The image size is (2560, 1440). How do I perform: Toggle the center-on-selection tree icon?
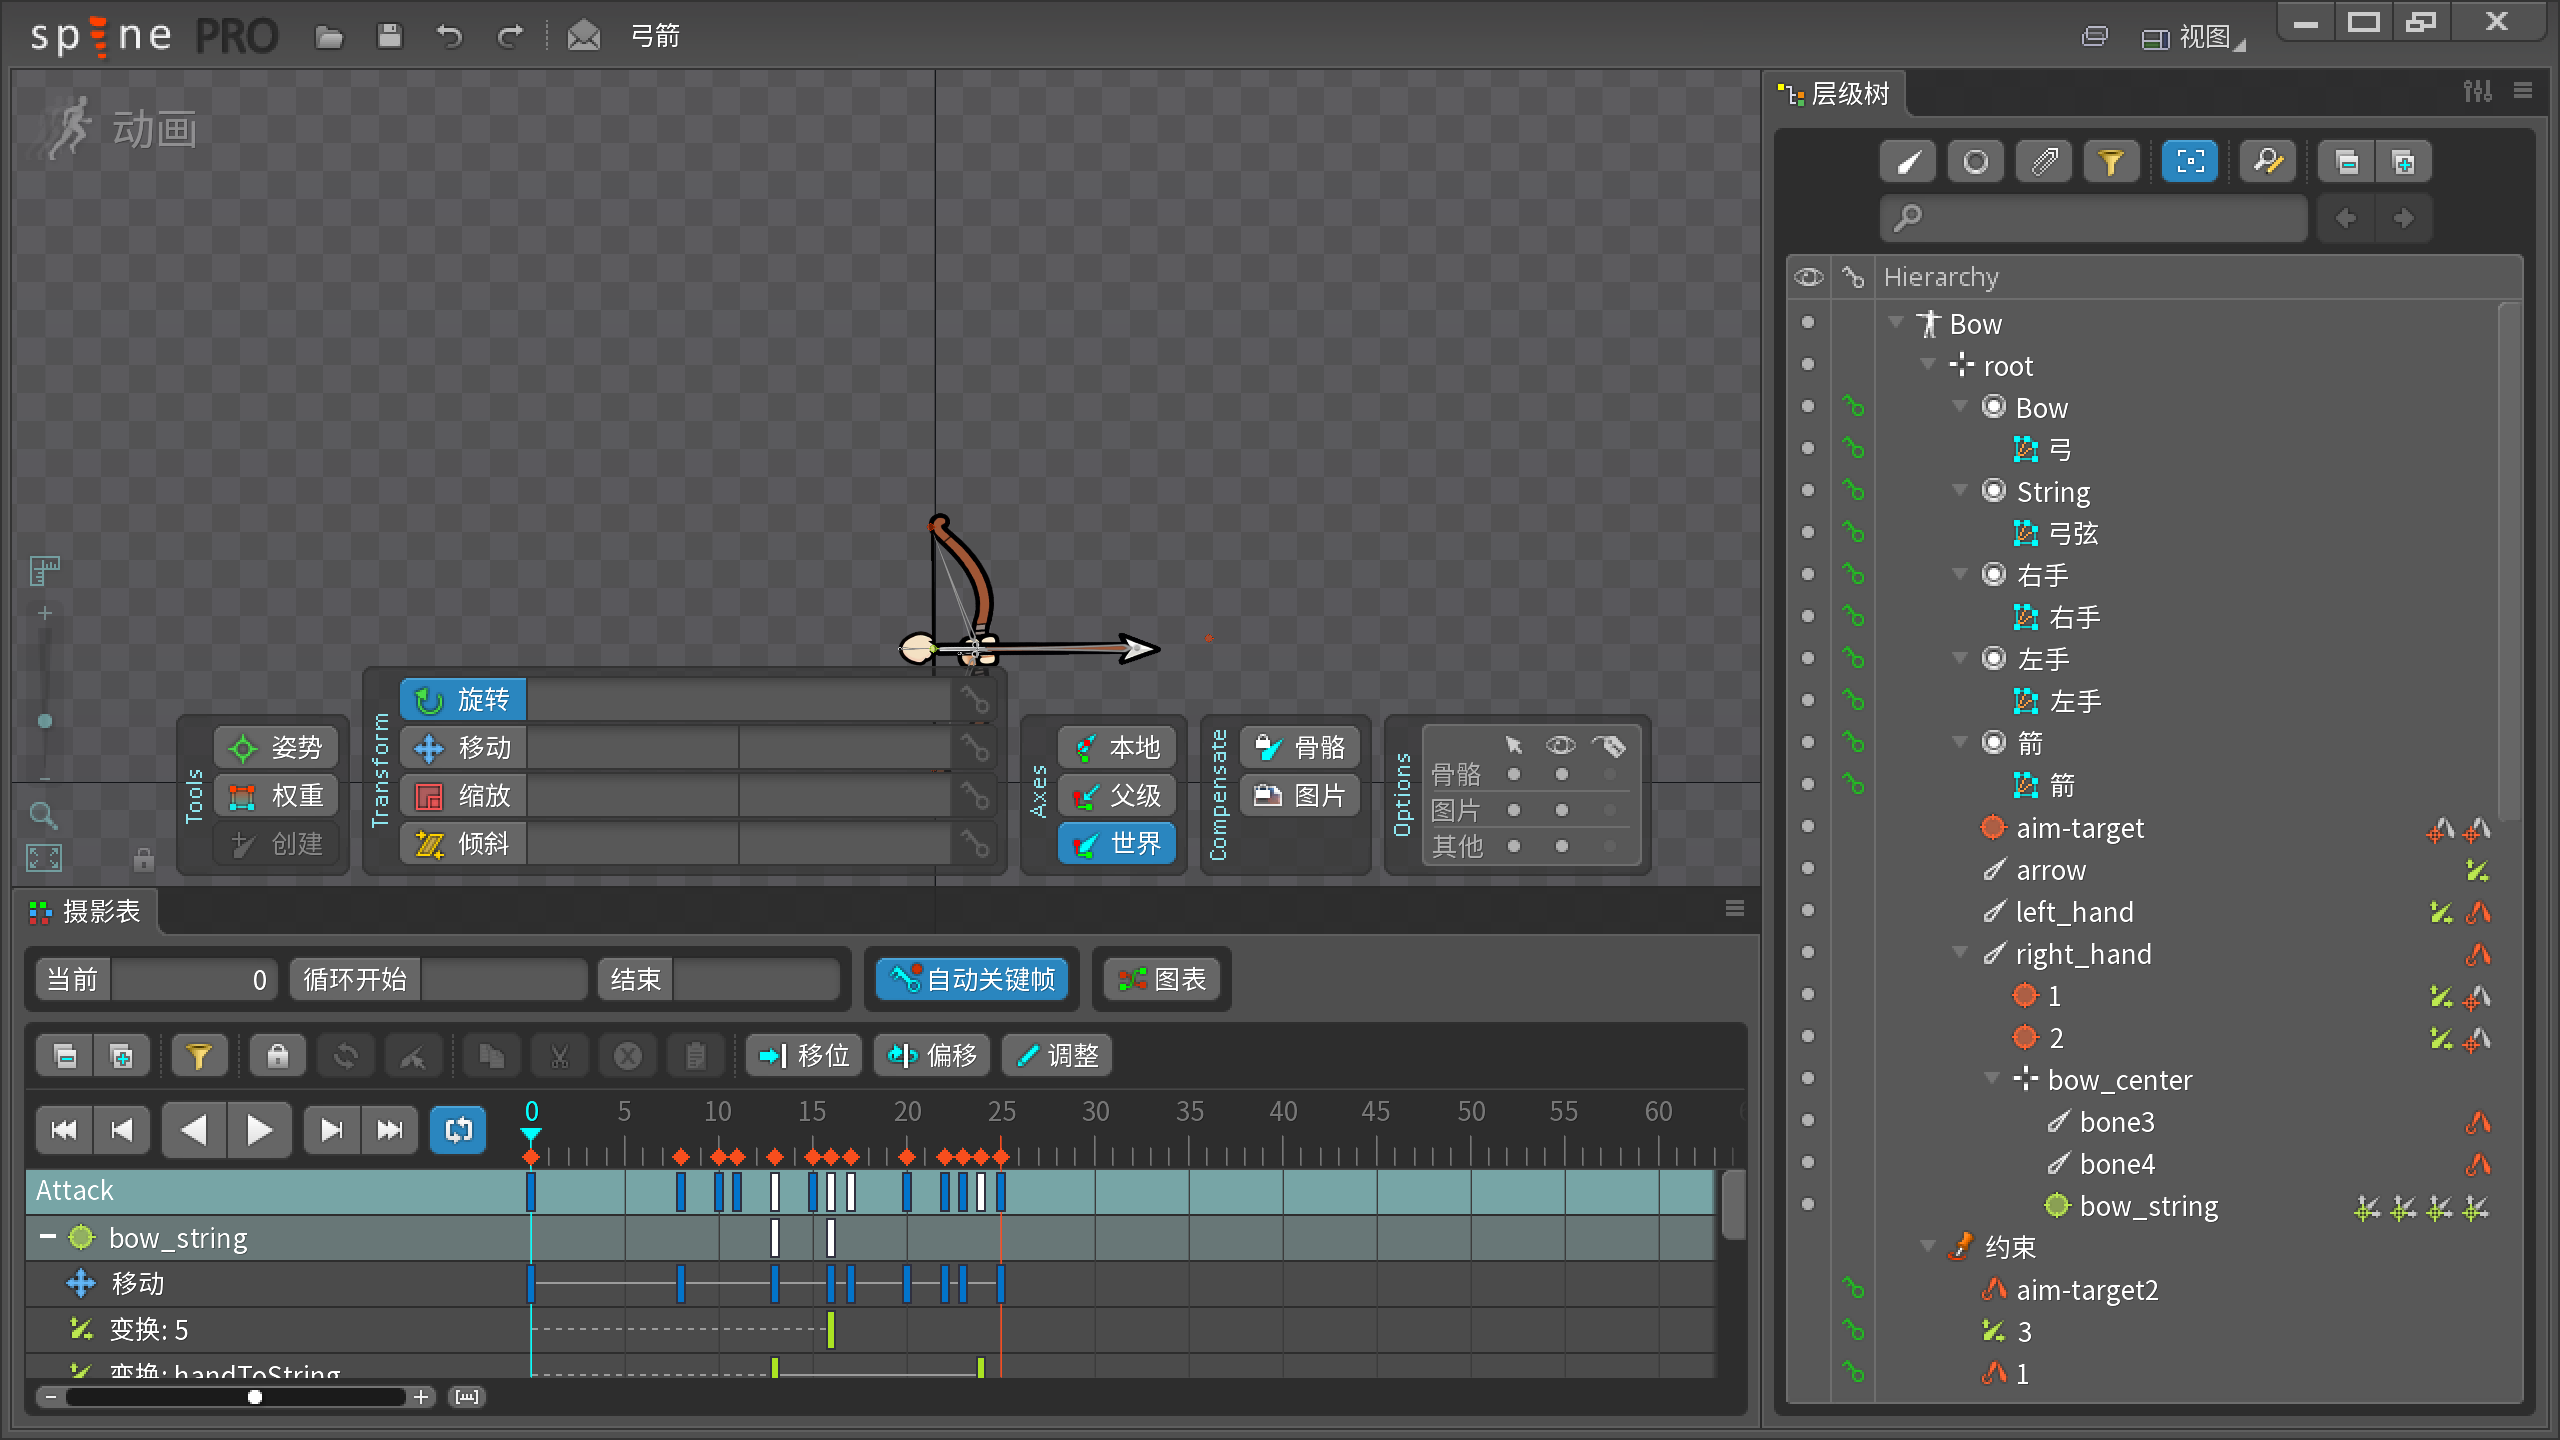2190,162
